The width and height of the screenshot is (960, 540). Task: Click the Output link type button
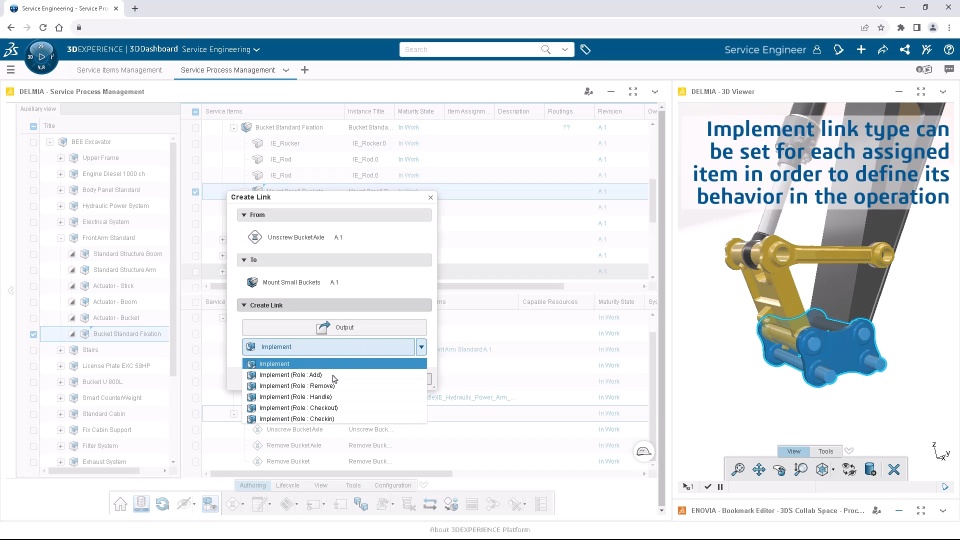coord(334,328)
